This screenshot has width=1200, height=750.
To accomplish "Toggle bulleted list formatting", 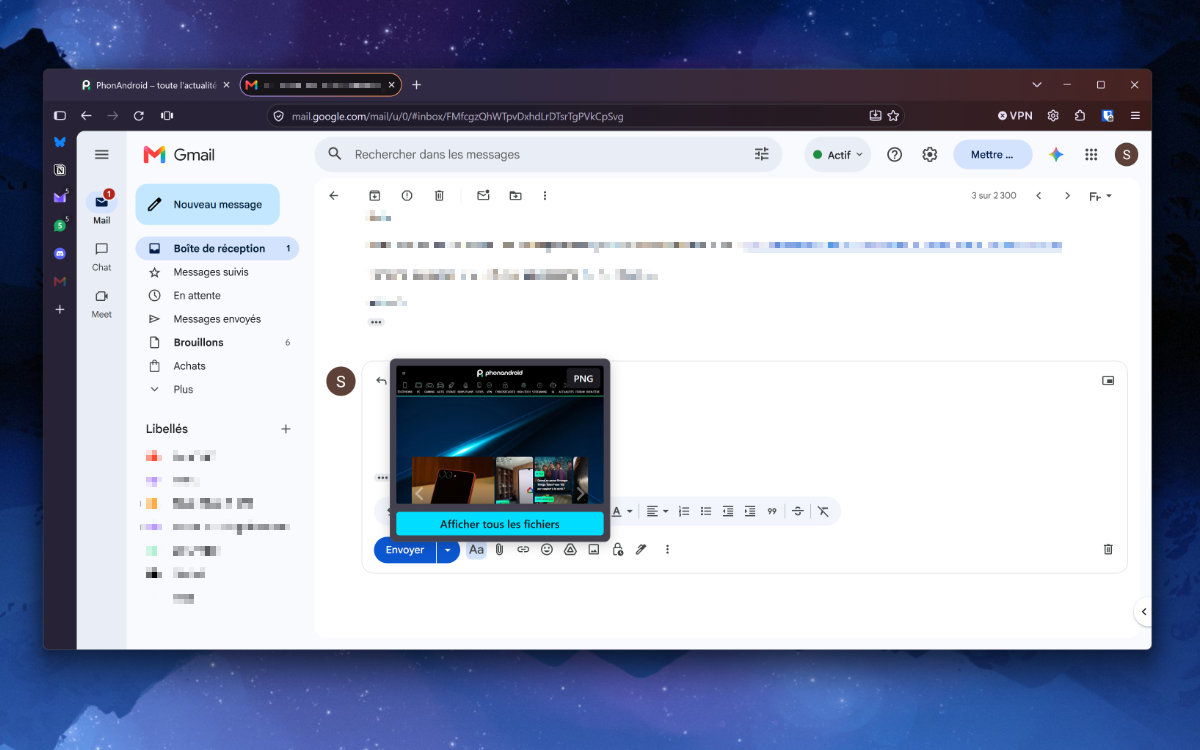I will [706, 511].
